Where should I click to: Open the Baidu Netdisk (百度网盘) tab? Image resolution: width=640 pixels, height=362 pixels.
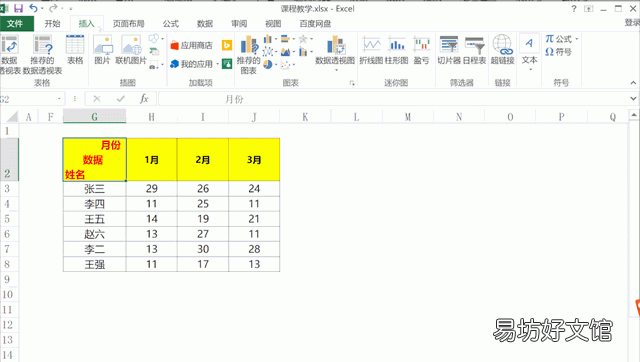coord(315,24)
